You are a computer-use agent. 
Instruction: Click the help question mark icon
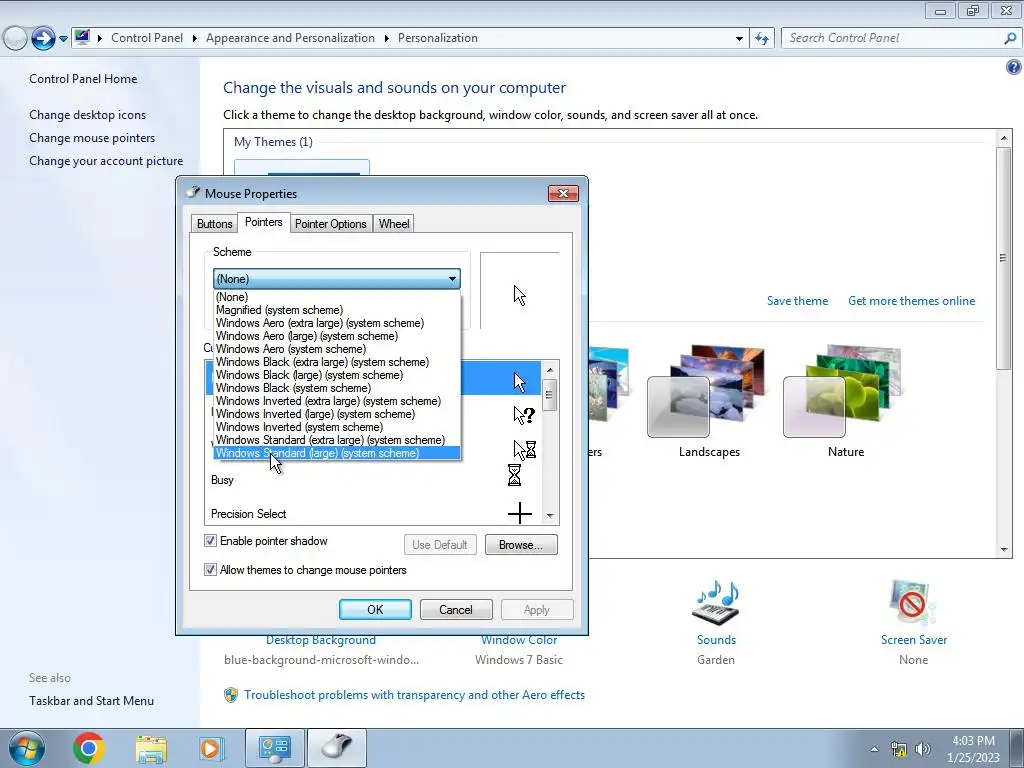pyautogui.click(x=1013, y=67)
